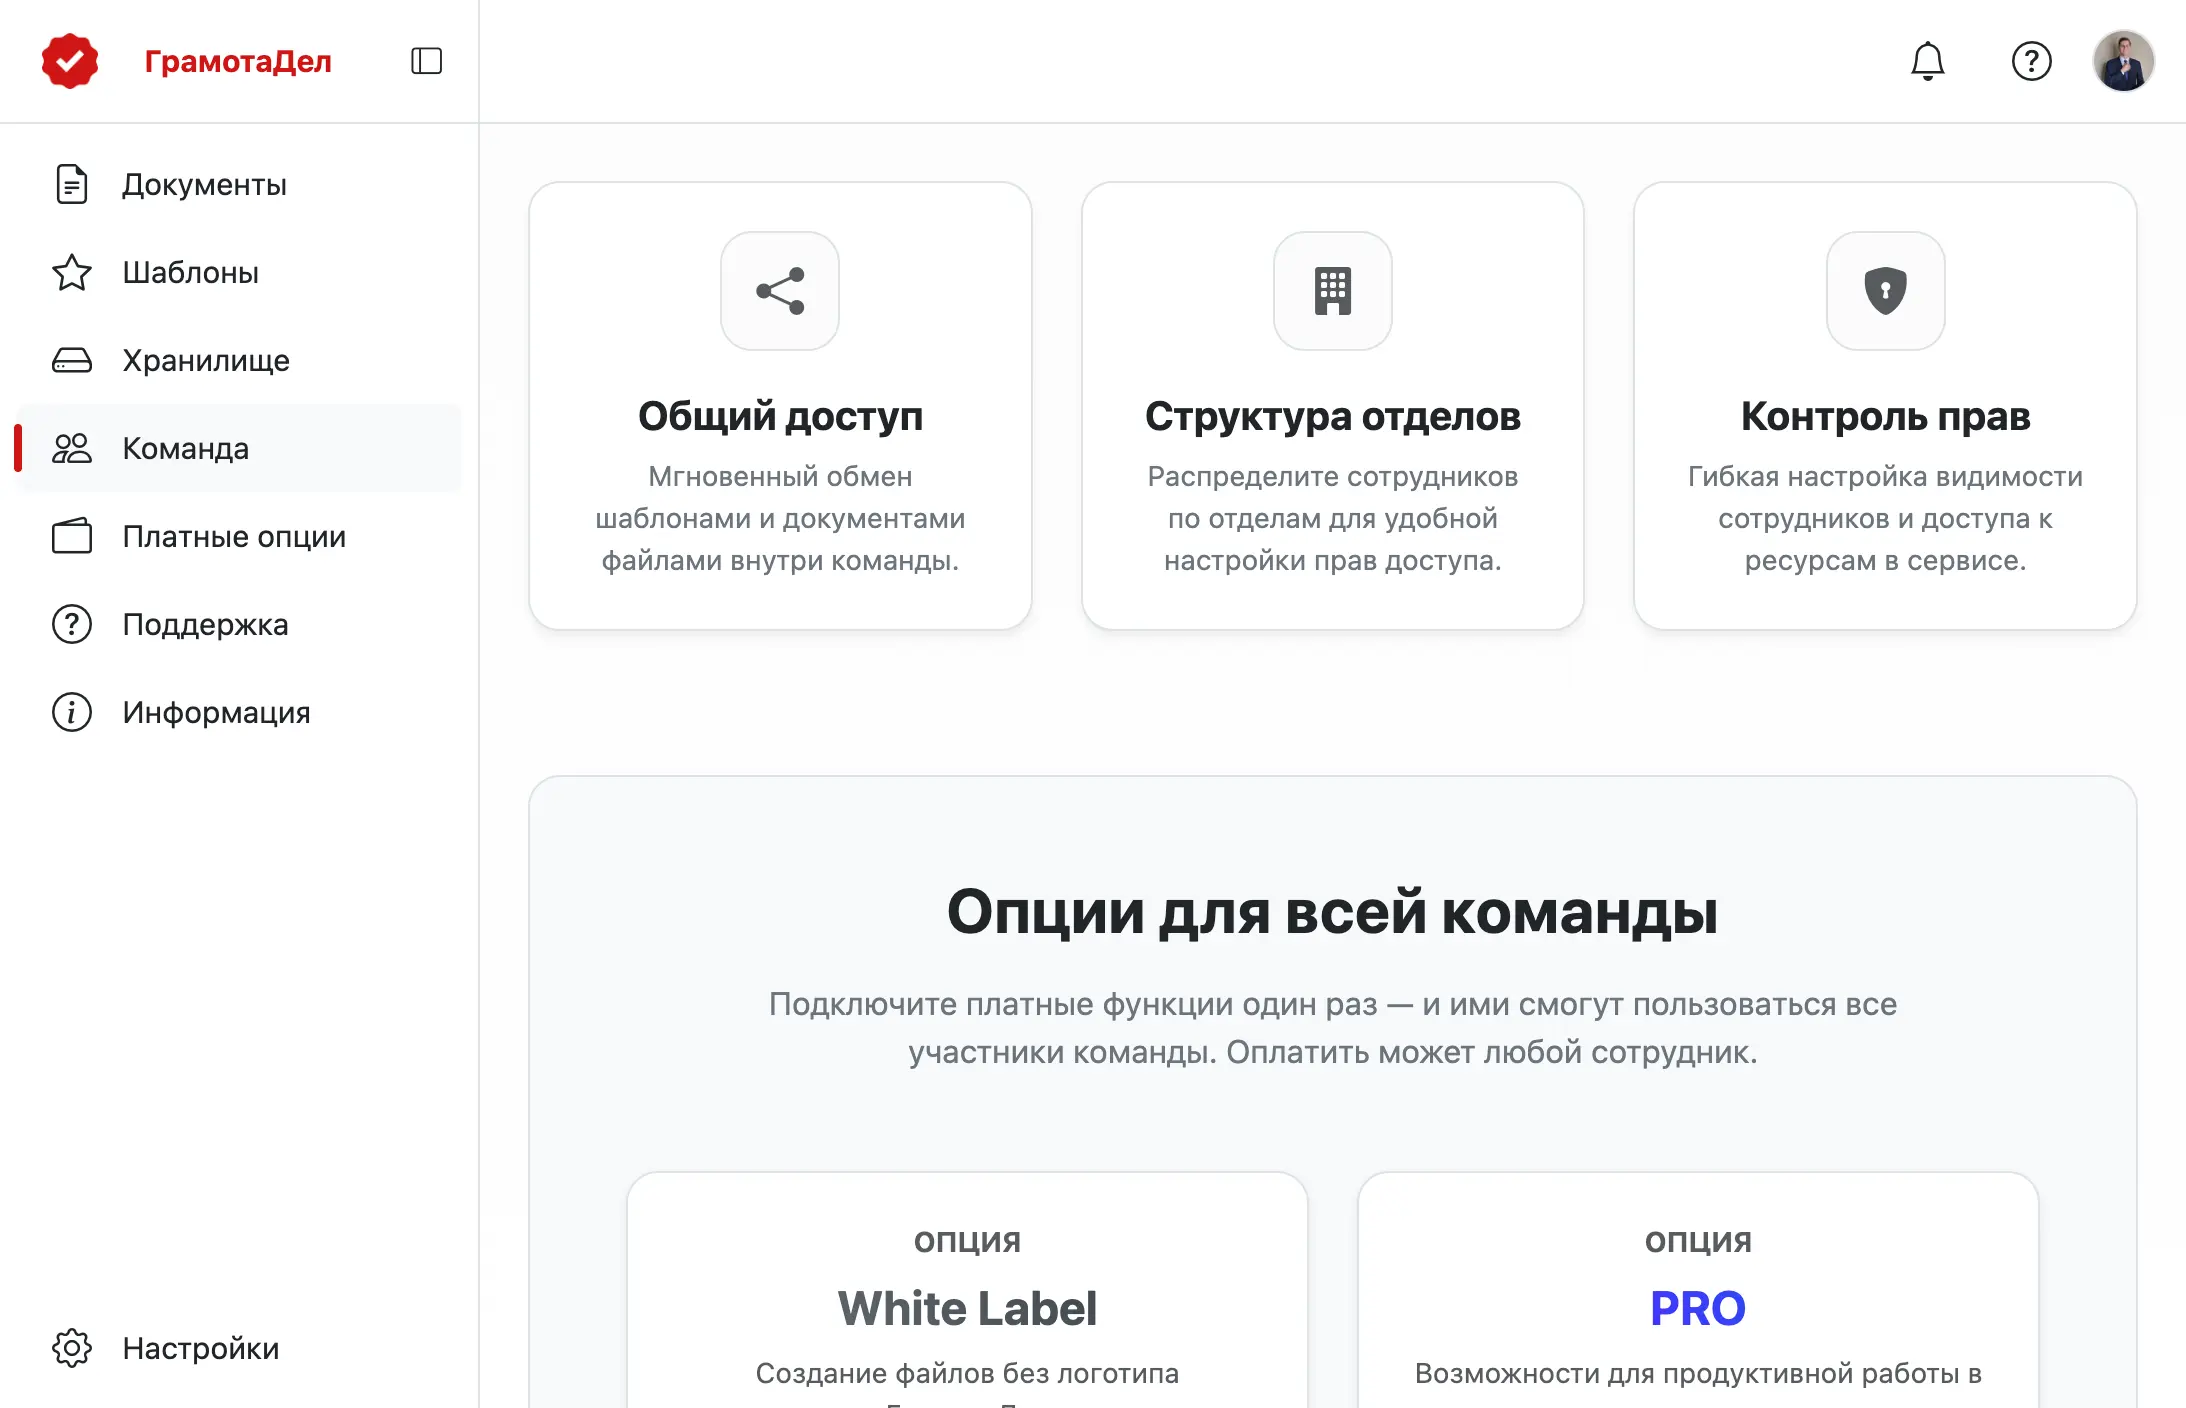Image resolution: width=2186 pixels, height=1408 pixels.
Task: Open the Документы section
Action: pyautogui.click(x=239, y=184)
